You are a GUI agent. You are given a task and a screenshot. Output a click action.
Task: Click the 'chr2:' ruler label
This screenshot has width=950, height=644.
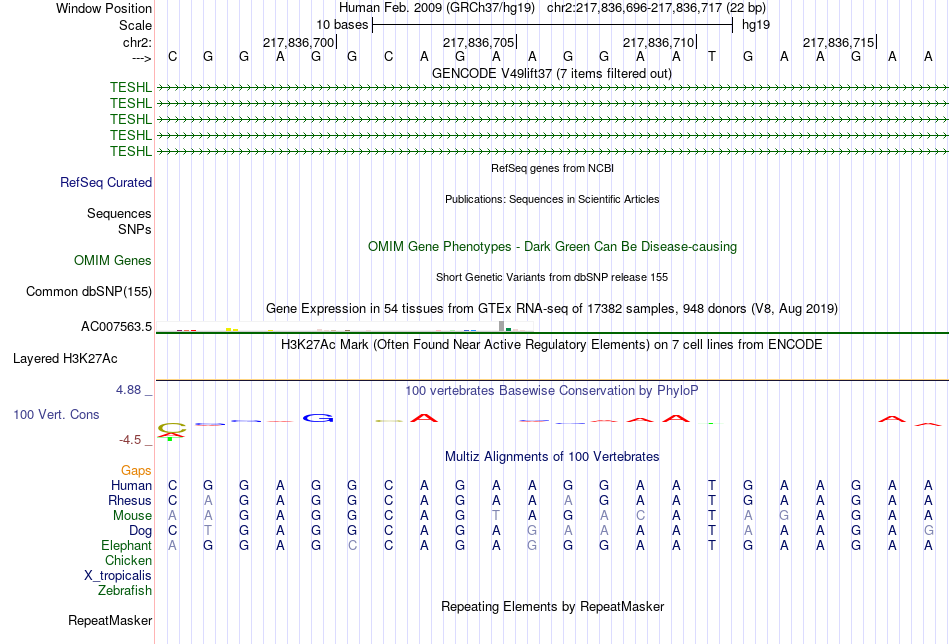coord(137,42)
